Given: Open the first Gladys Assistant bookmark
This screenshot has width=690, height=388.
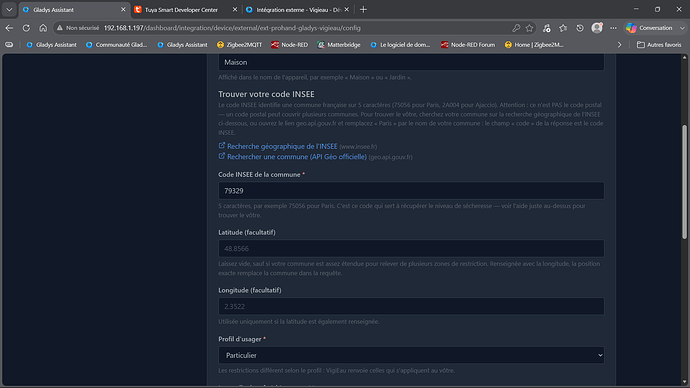Looking at the screenshot, I should tap(51, 44).
